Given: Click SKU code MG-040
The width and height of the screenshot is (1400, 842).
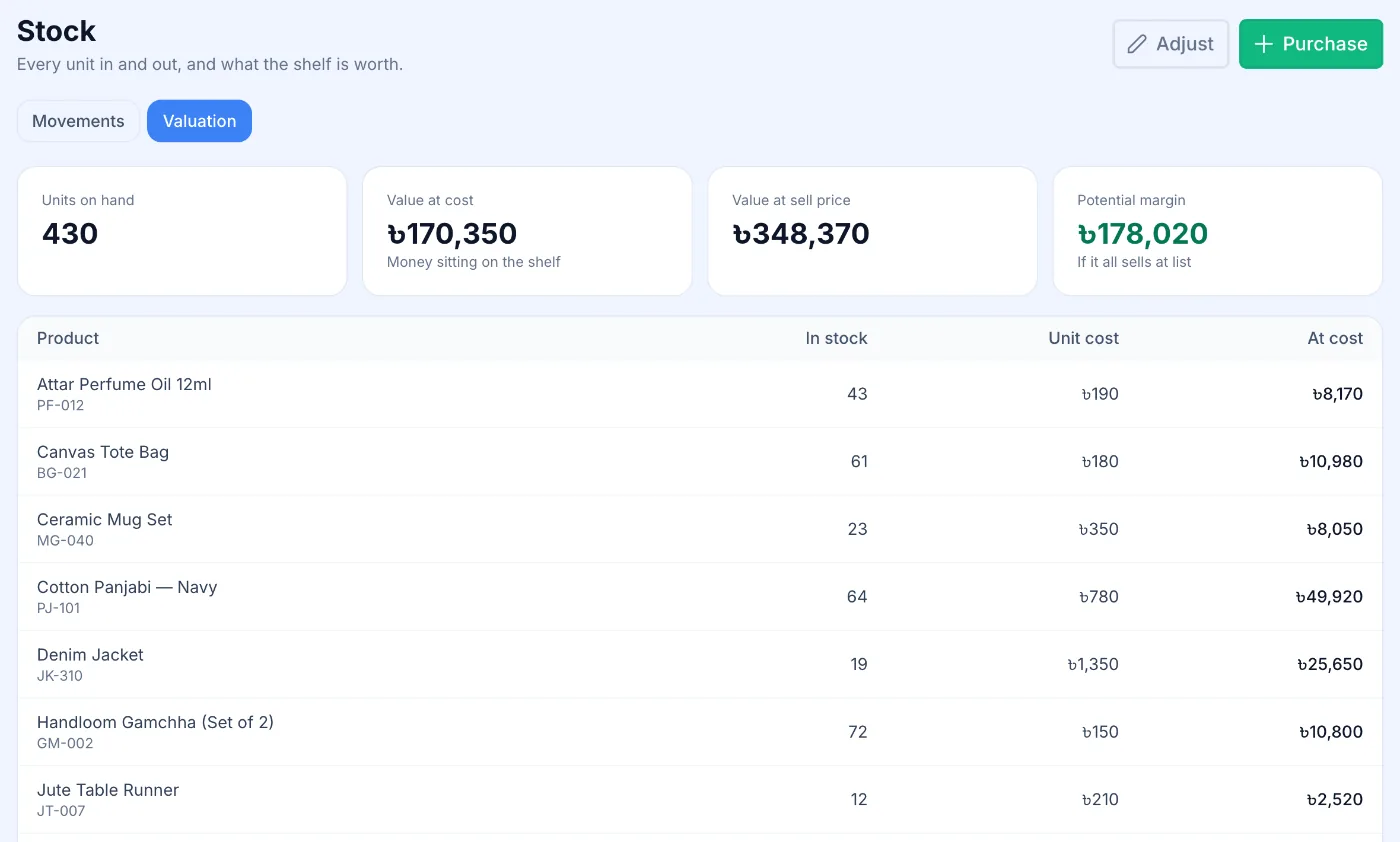Looking at the screenshot, I should (65, 541).
